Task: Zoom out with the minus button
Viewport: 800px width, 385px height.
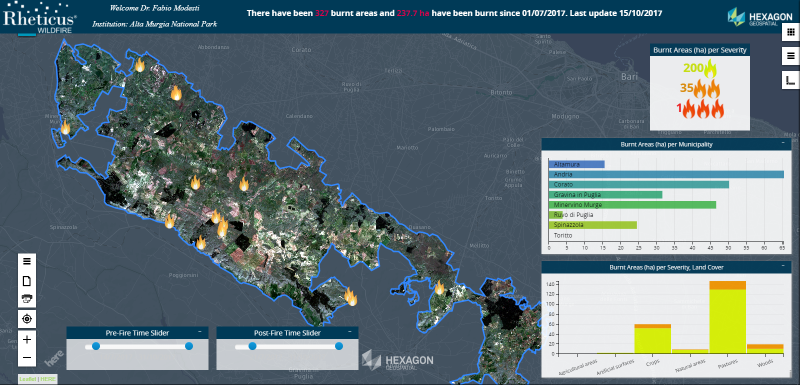Action: click(27, 357)
